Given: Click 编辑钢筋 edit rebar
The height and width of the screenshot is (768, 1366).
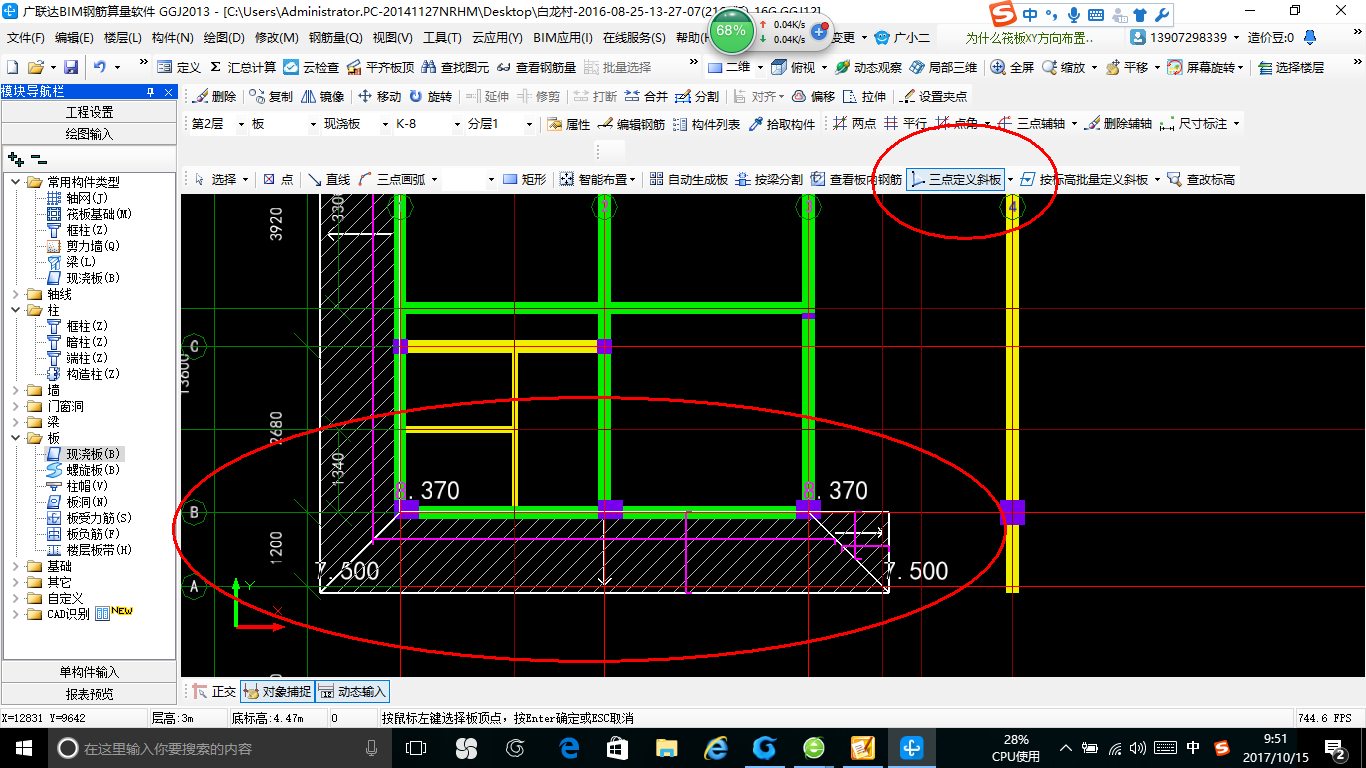Looking at the screenshot, I should point(632,124).
